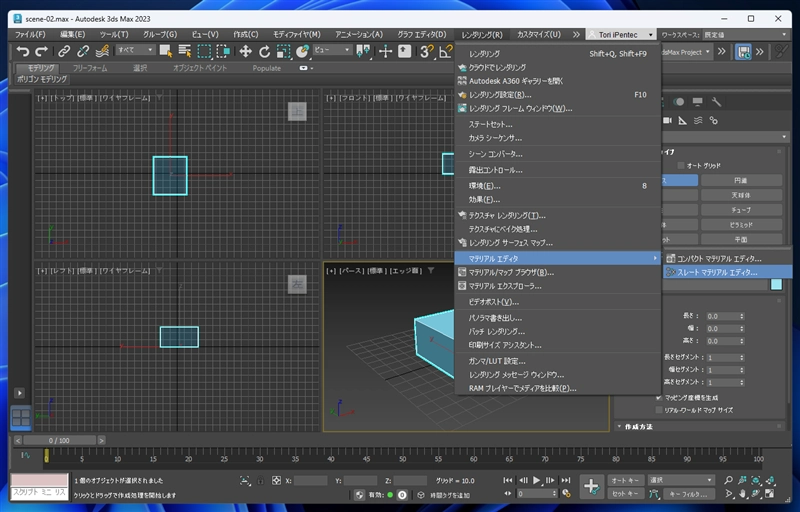Open reference coordinate 'ビュー' dropdown
The height and width of the screenshot is (512, 800).
tap(332, 50)
